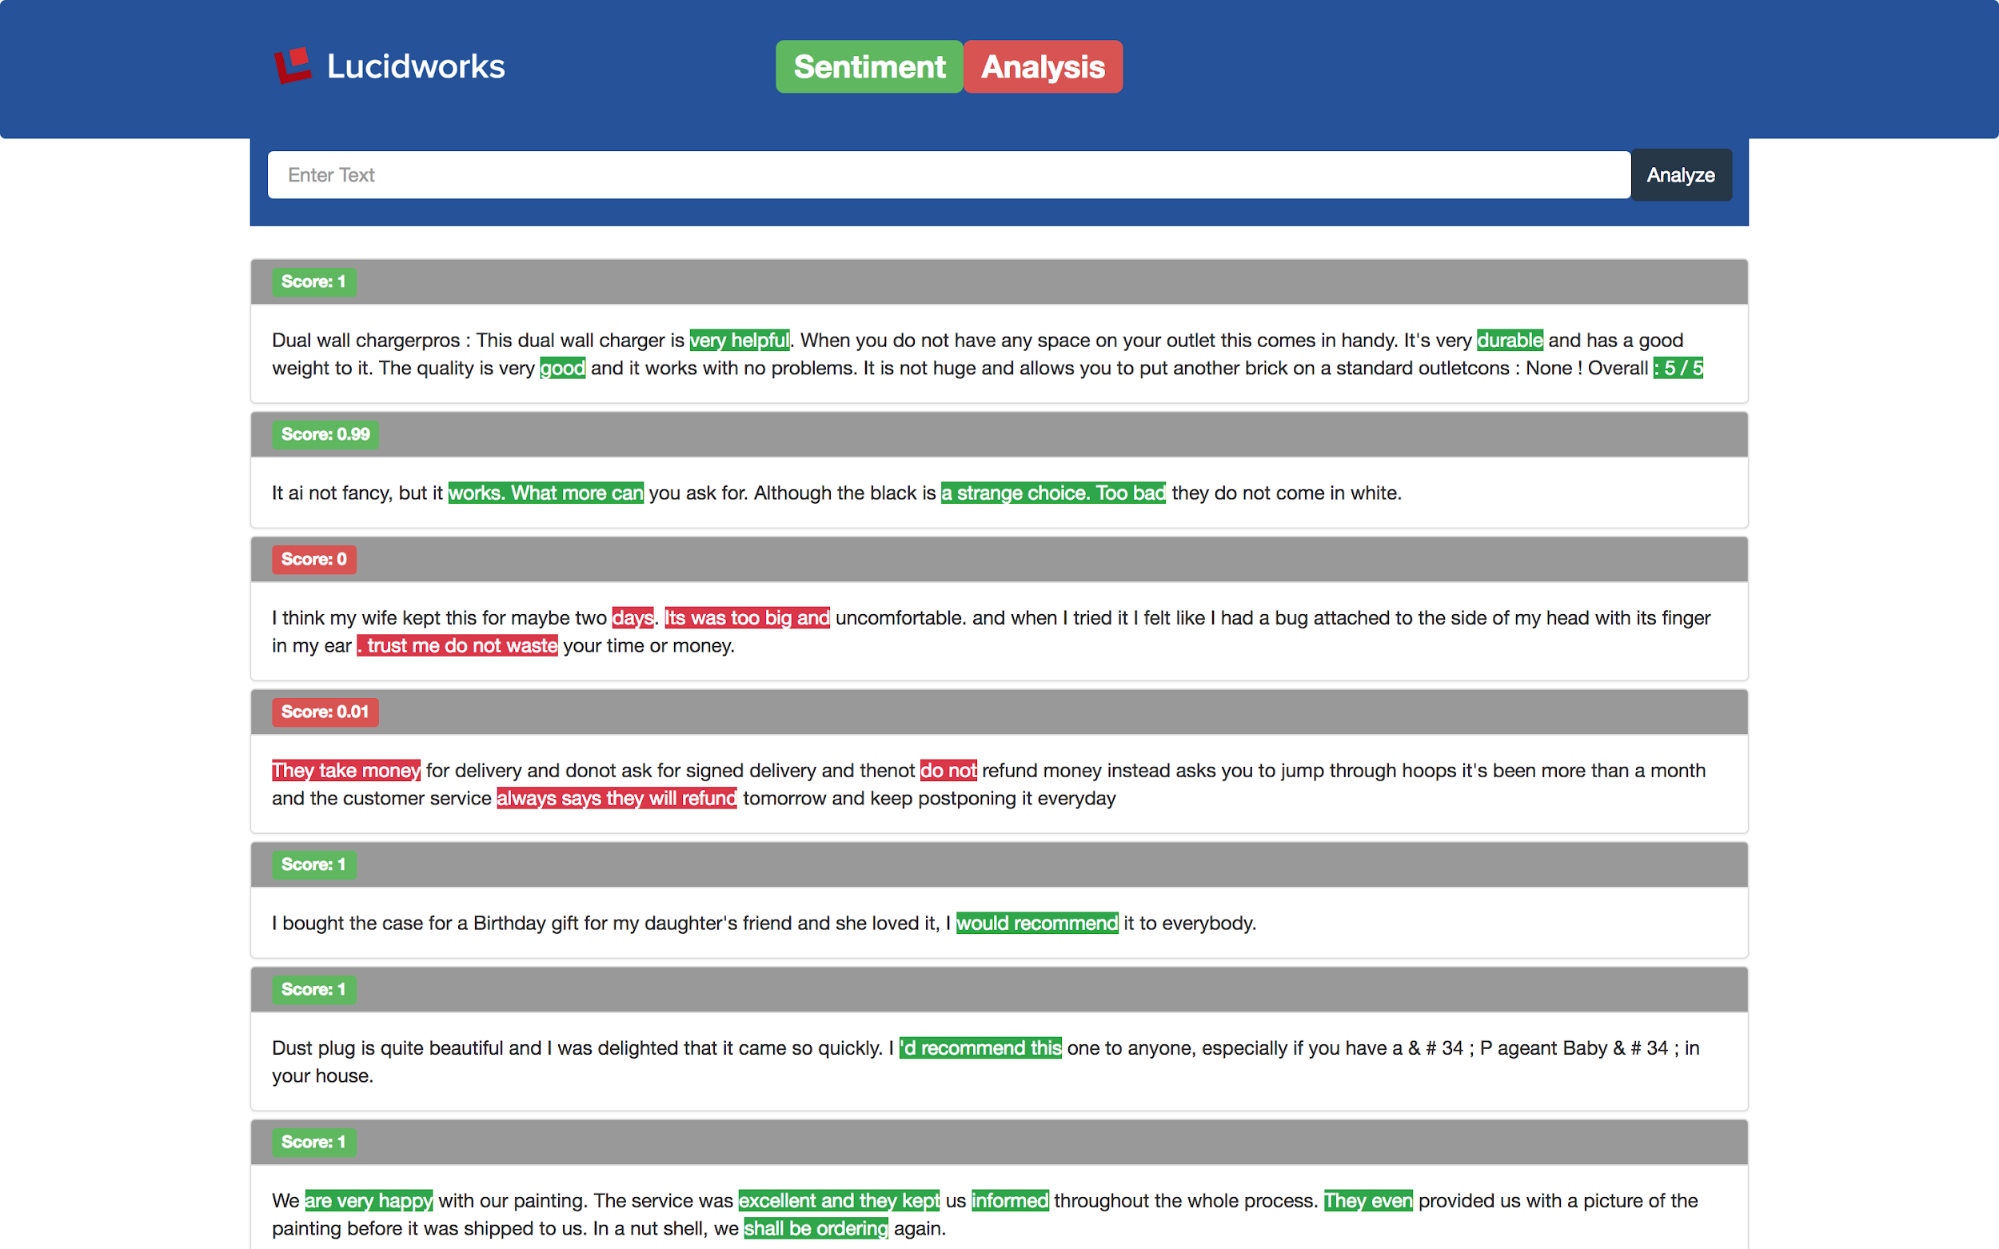Click the red Score: 0 badge
Screen dimensions: 1999x1249
(x=314, y=559)
